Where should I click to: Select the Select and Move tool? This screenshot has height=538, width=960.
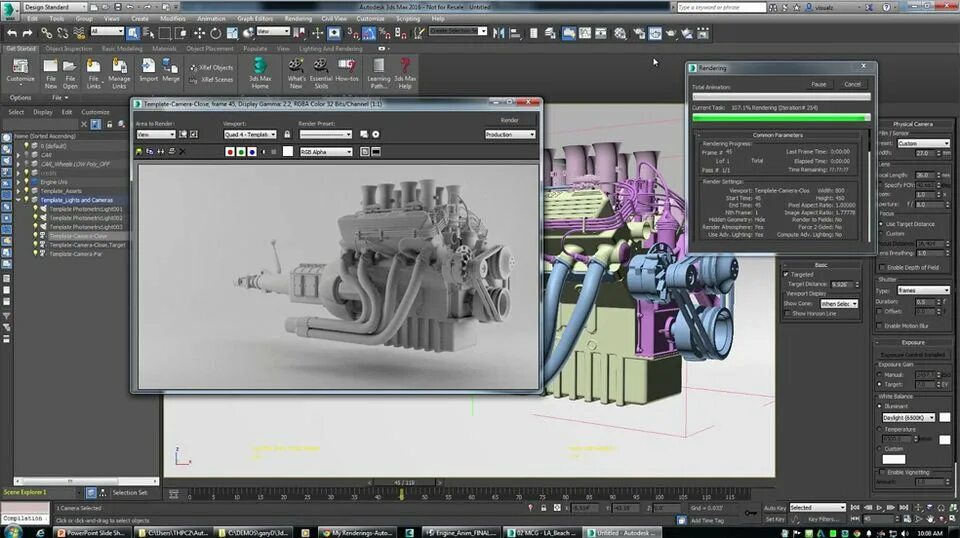pyautogui.click(x=199, y=33)
